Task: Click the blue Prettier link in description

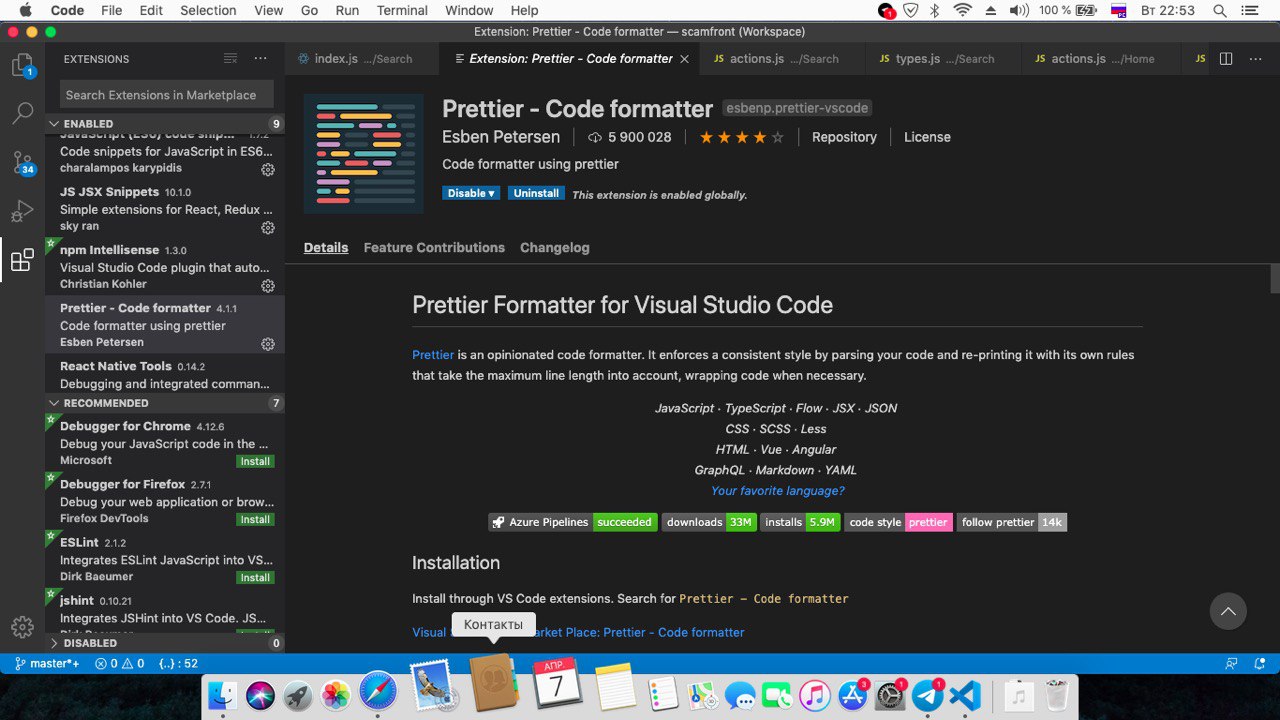Action: click(x=433, y=355)
